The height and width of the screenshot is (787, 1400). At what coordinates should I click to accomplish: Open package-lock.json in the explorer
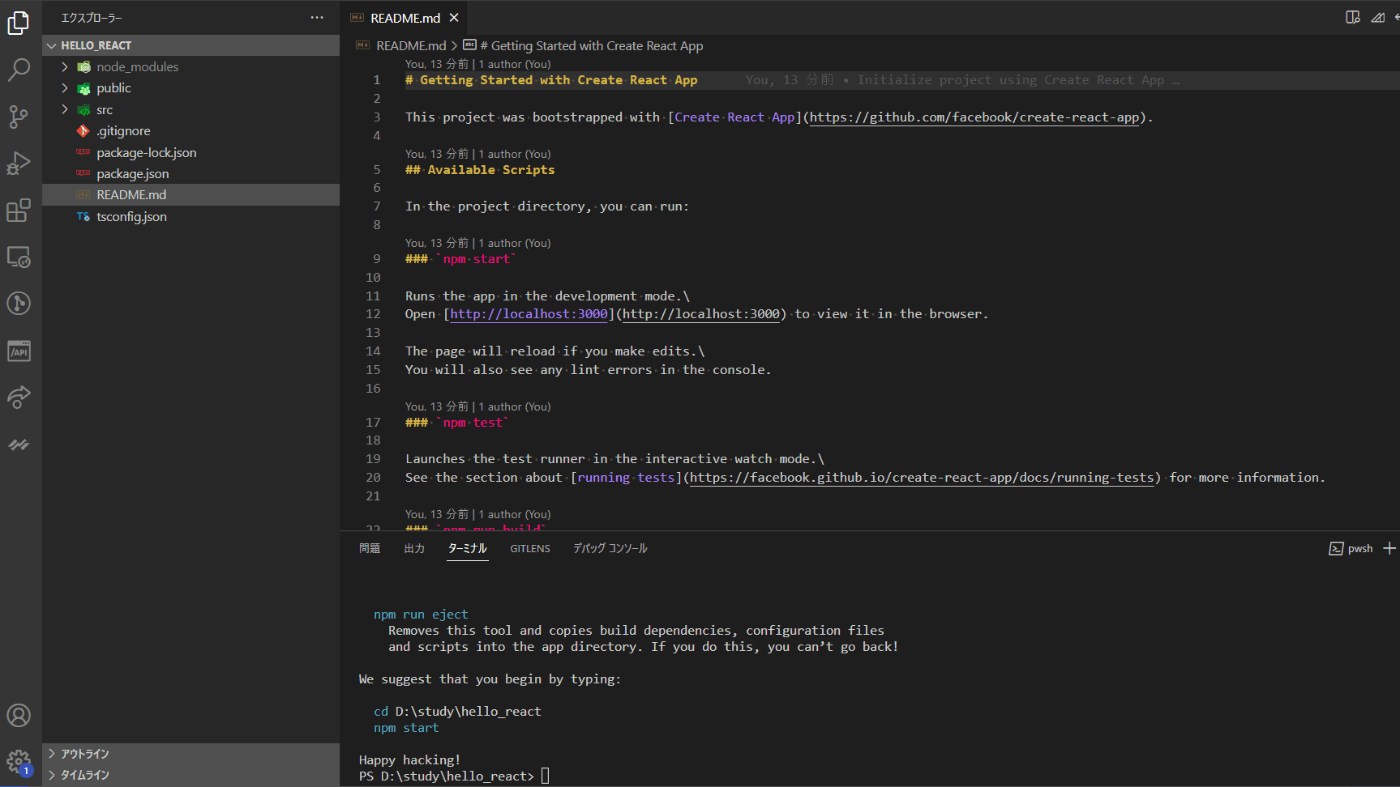(x=146, y=153)
